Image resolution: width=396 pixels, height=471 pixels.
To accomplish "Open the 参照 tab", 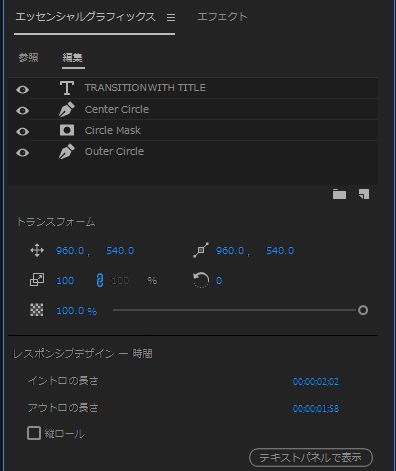I will (x=28, y=58).
